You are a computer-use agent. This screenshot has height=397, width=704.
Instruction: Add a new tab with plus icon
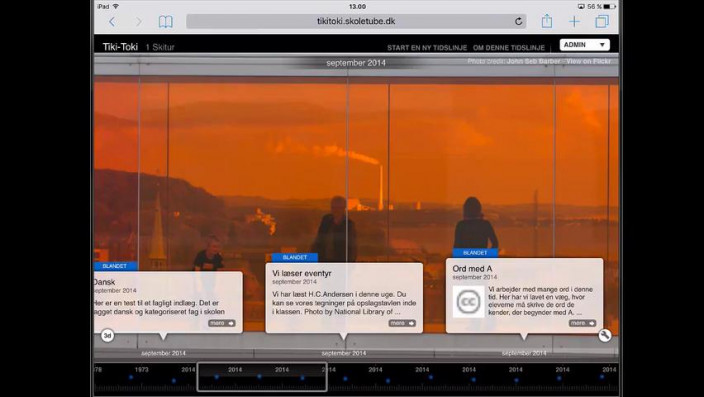click(x=574, y=22)
